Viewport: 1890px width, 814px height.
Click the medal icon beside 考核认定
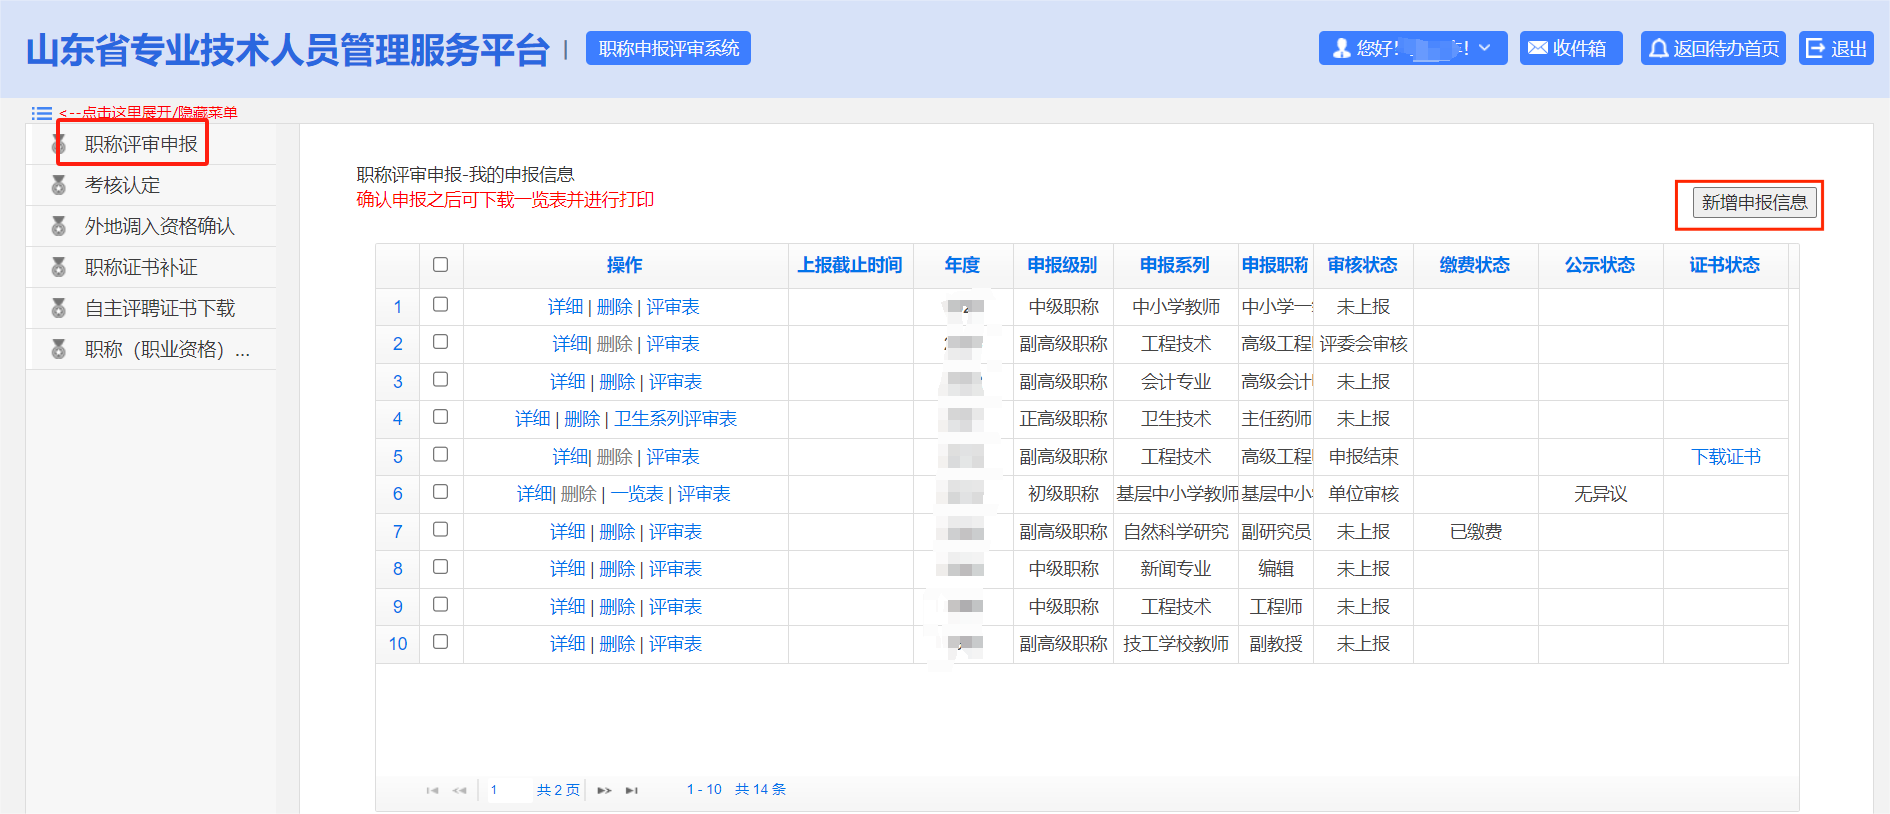pyautogui.click(x=59, y=185)
